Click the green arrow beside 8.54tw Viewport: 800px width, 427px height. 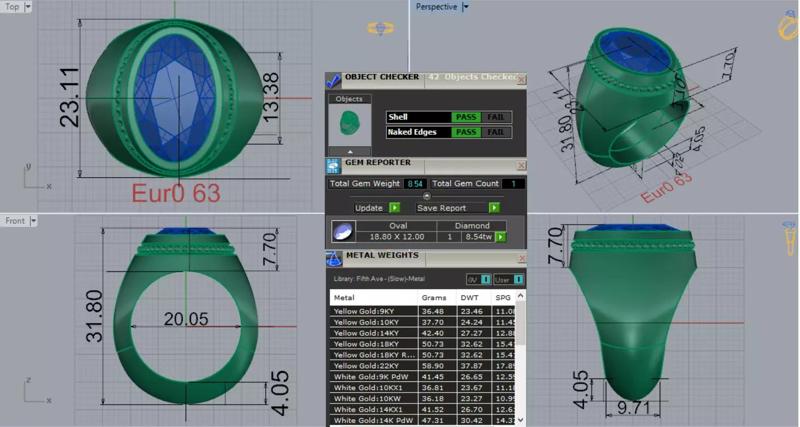point(501,237)
